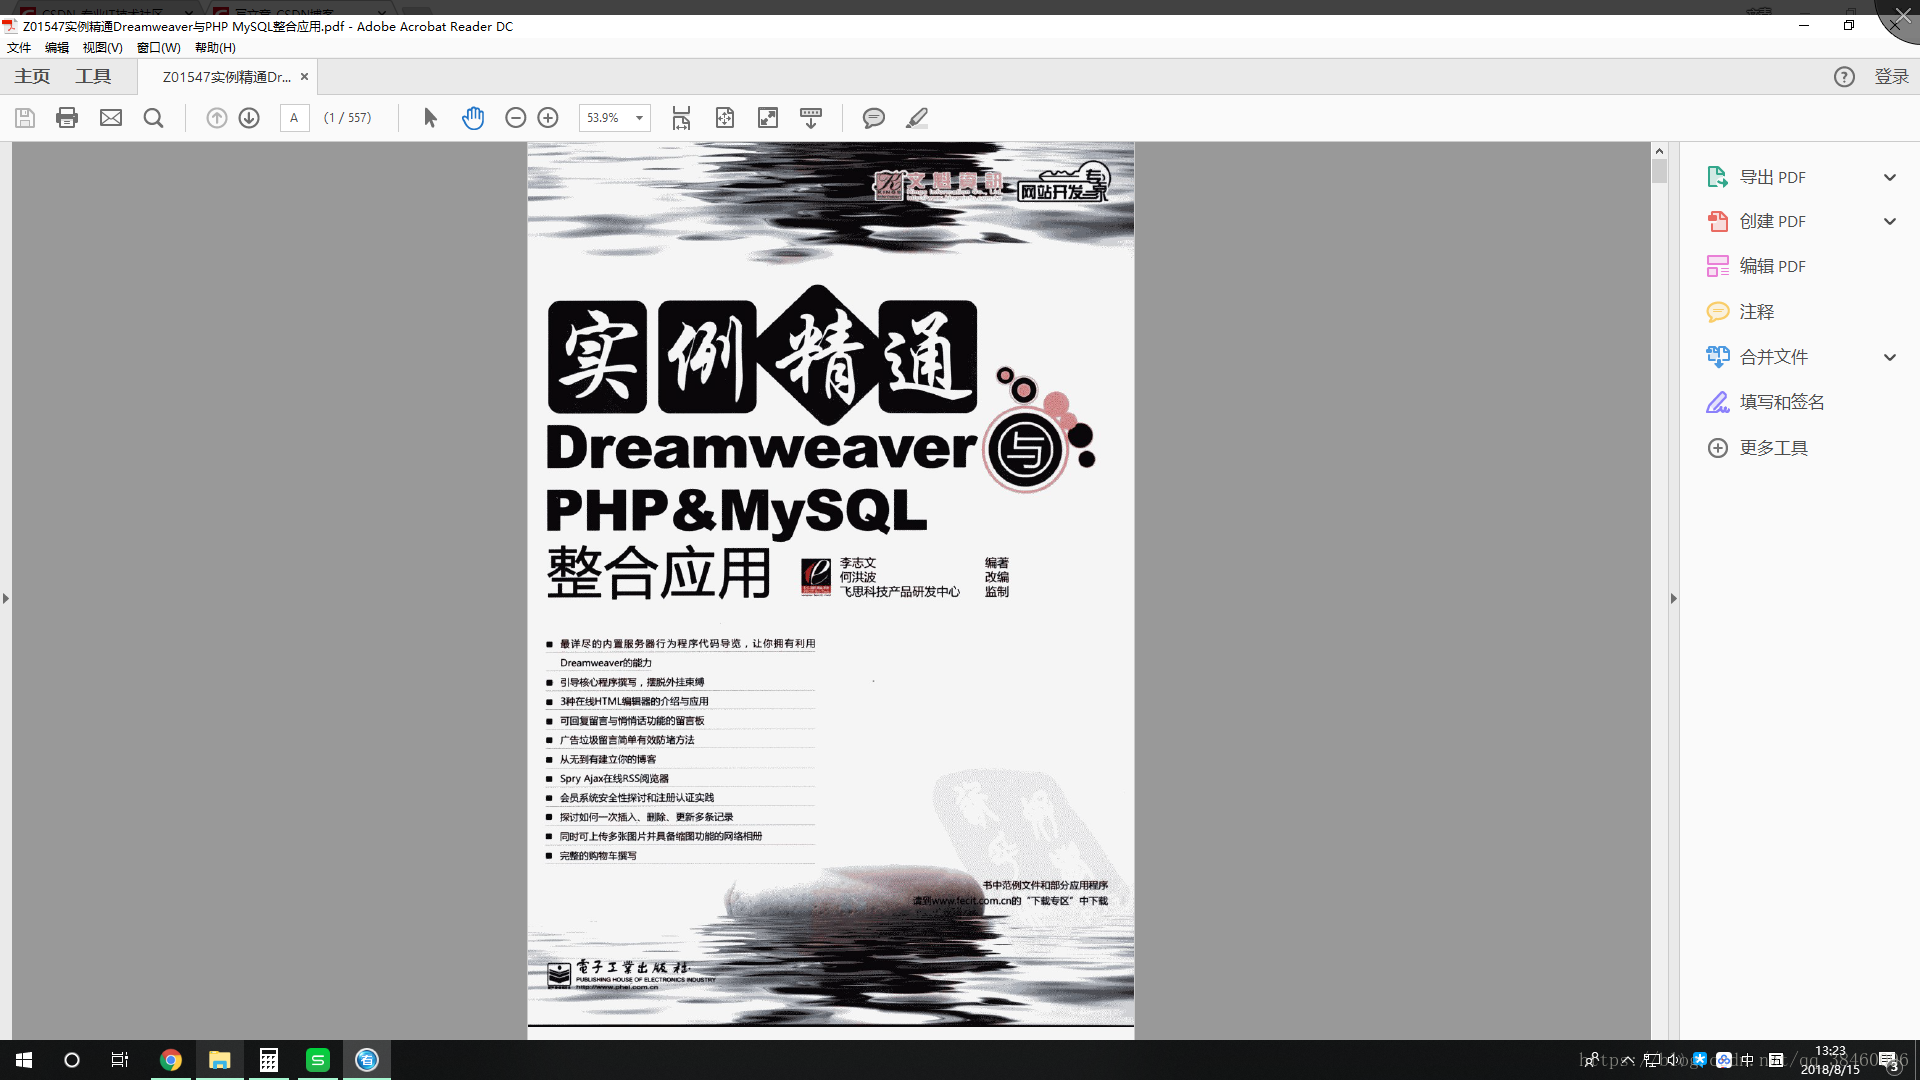This screenshot has height=1080, width=1920.
Task: Open the Windows Start menu
Action: tap(24, 1060)
